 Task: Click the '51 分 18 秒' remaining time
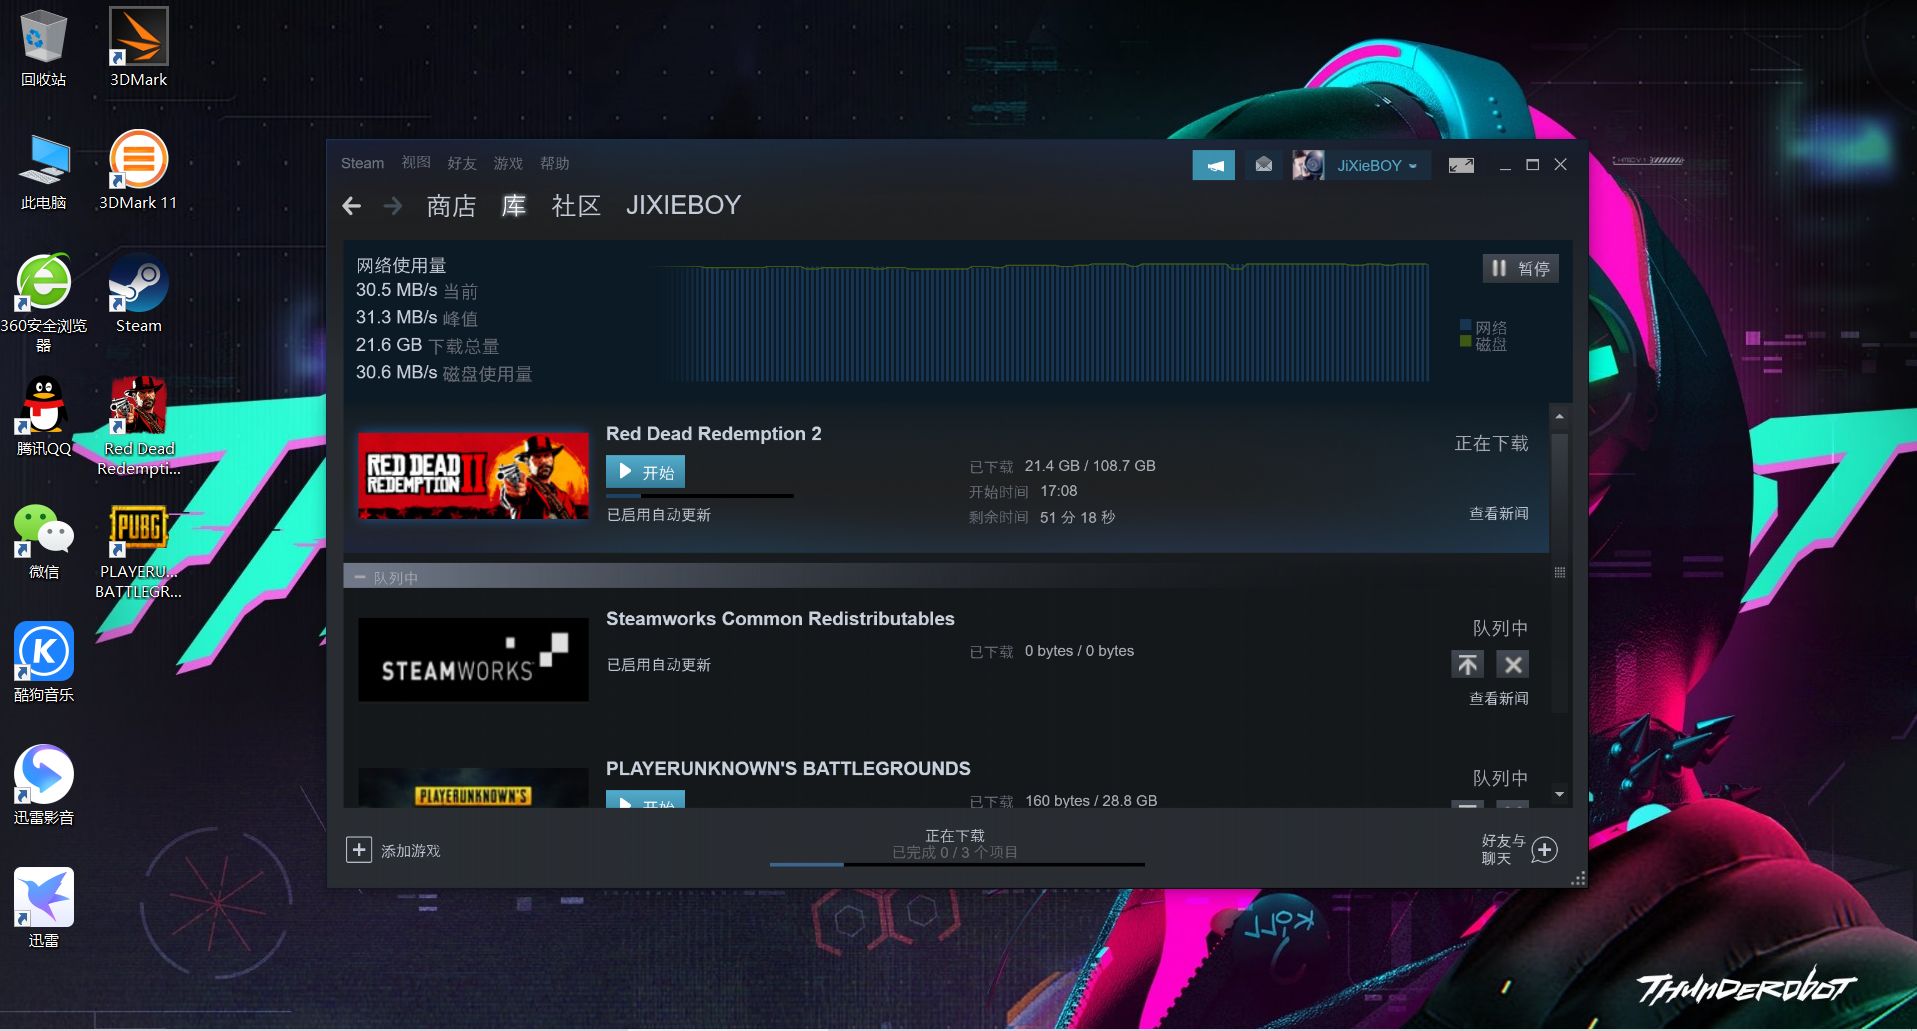1077,518
